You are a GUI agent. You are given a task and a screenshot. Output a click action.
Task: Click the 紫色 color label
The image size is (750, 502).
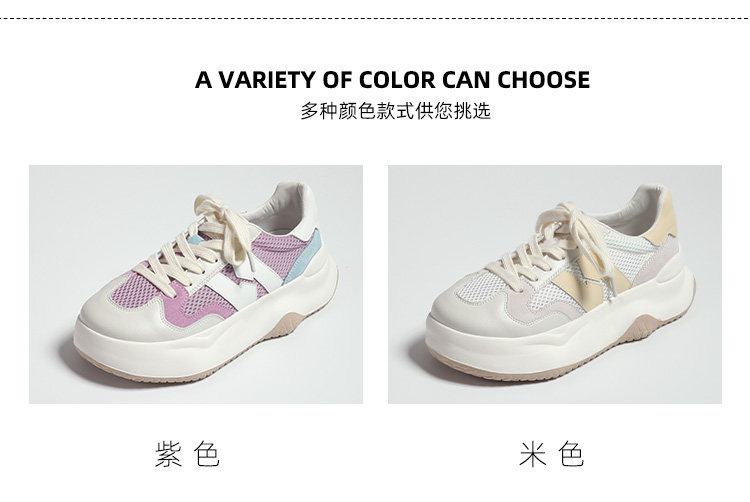188,454
